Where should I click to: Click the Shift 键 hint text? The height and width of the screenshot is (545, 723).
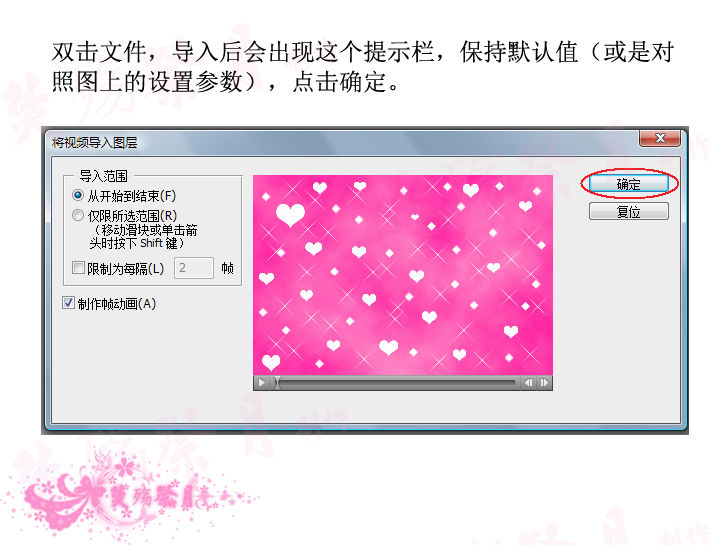pyautogui.click(x=162, y=243)
